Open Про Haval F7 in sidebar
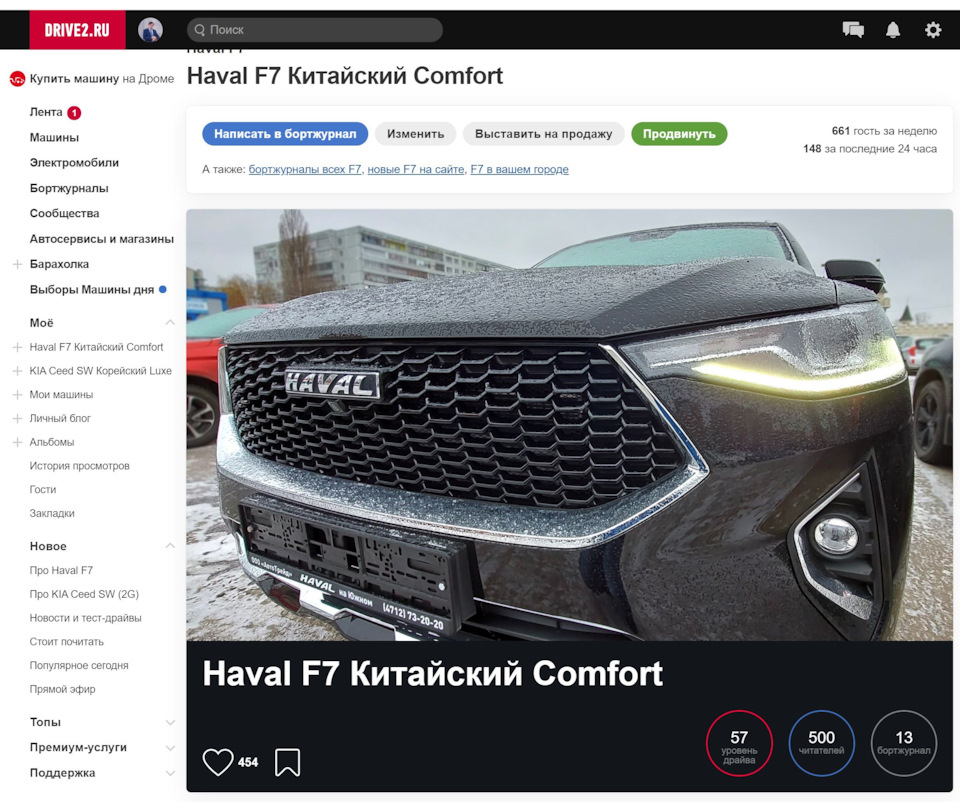Screen dimensions: 960x802 [x=61, y=571]
